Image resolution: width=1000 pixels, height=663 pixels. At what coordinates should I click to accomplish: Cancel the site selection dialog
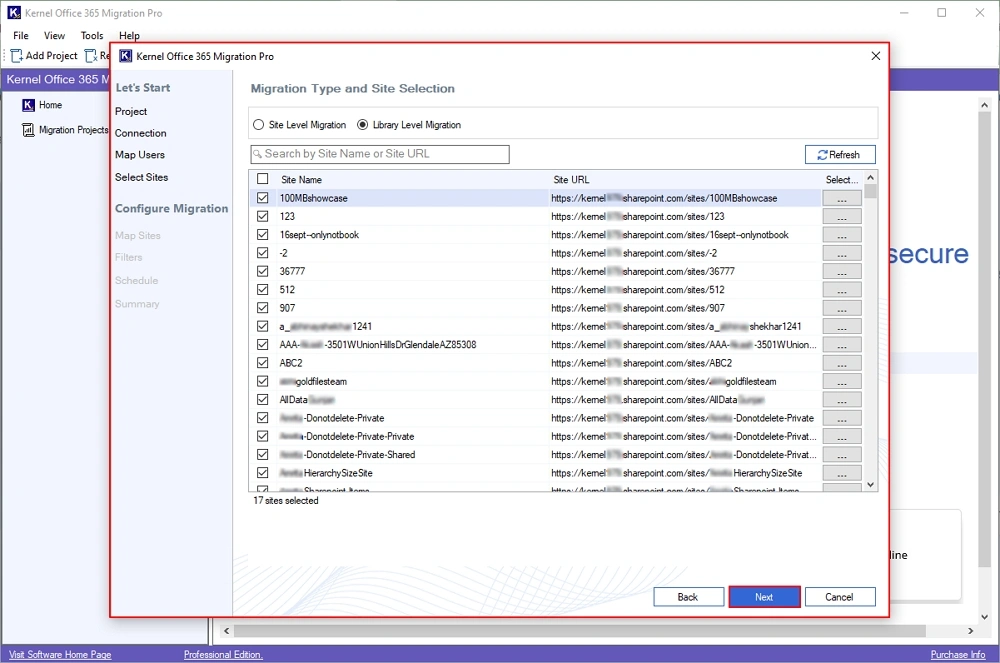coord(840,596)
